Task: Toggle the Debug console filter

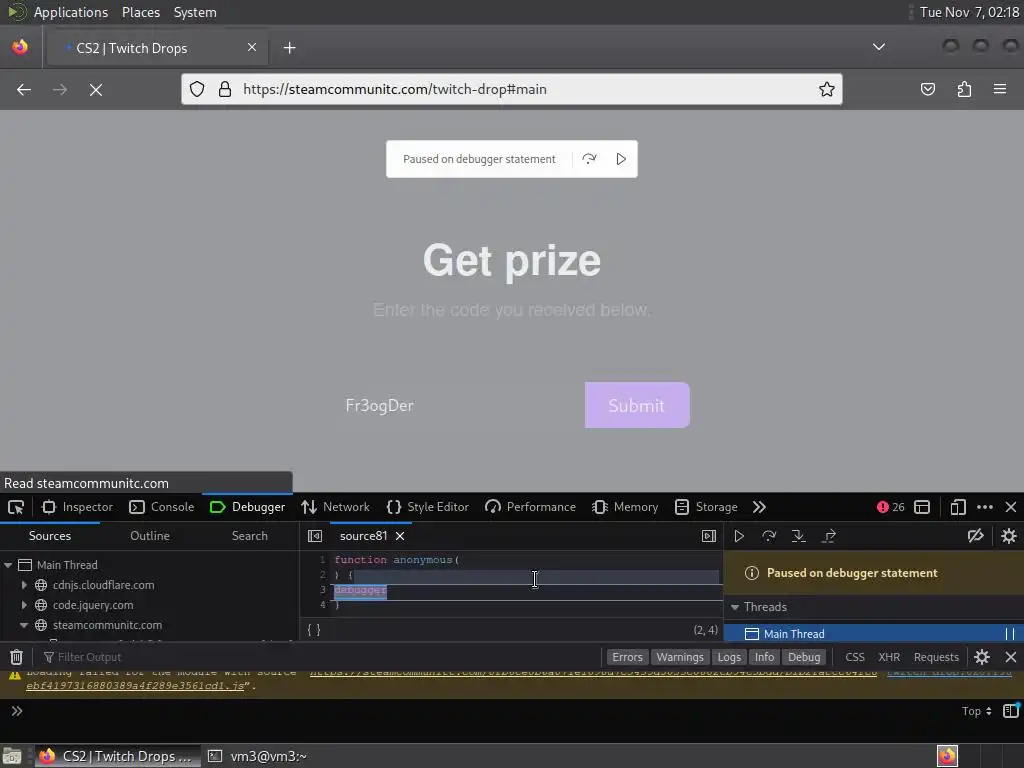Action: [x=804, y=657]
